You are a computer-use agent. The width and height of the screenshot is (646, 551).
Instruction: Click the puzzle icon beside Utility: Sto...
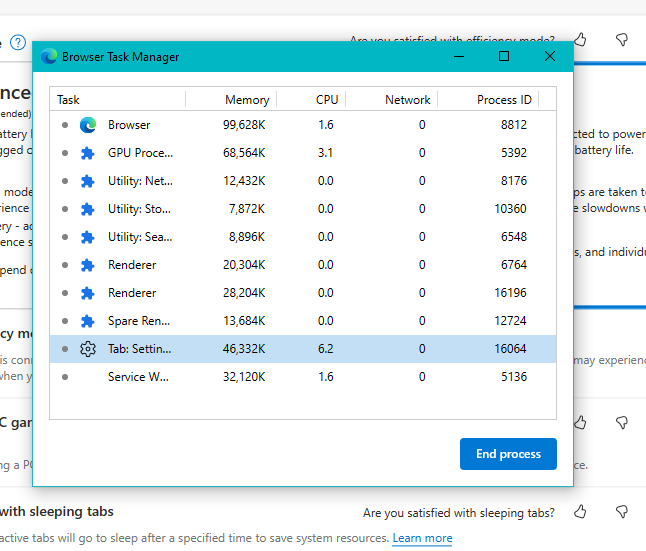pos(87,209)
